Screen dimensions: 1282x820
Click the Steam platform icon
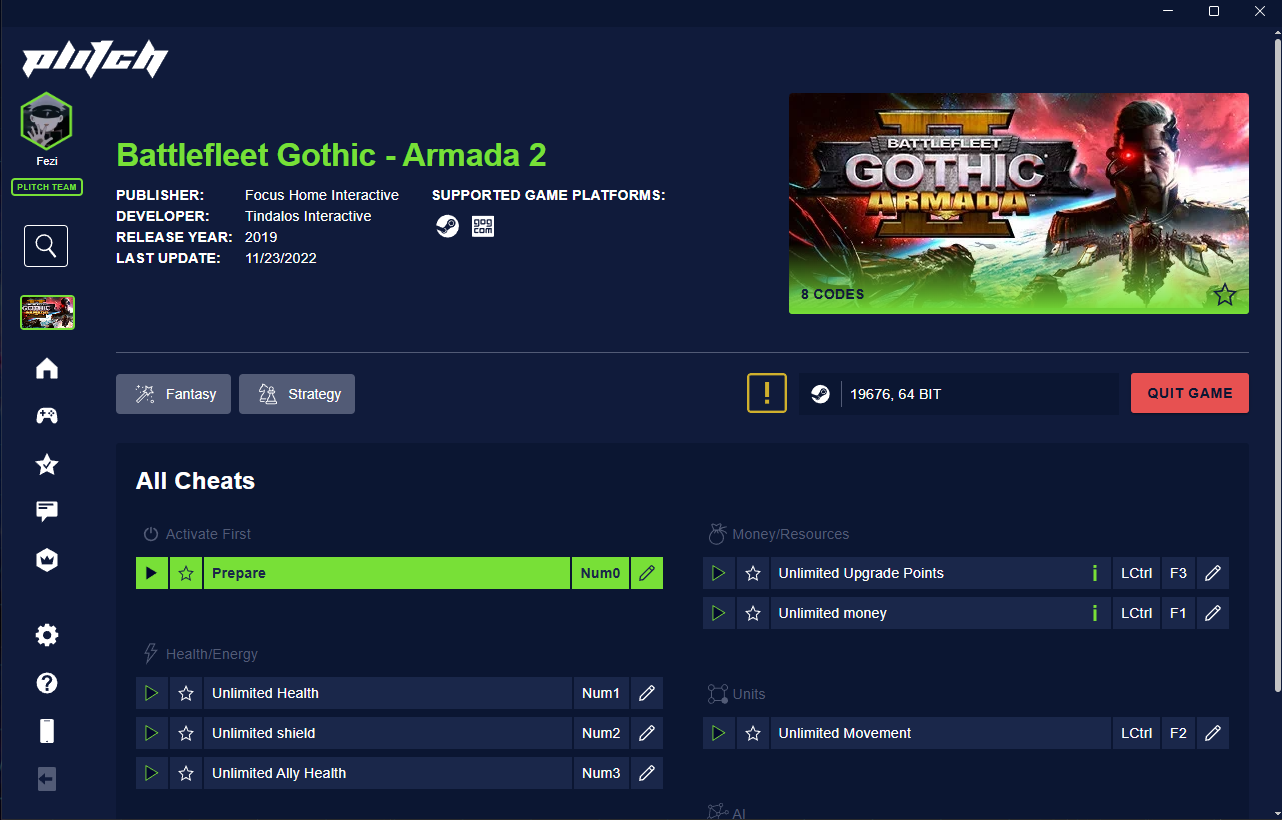tap(447, 226)
